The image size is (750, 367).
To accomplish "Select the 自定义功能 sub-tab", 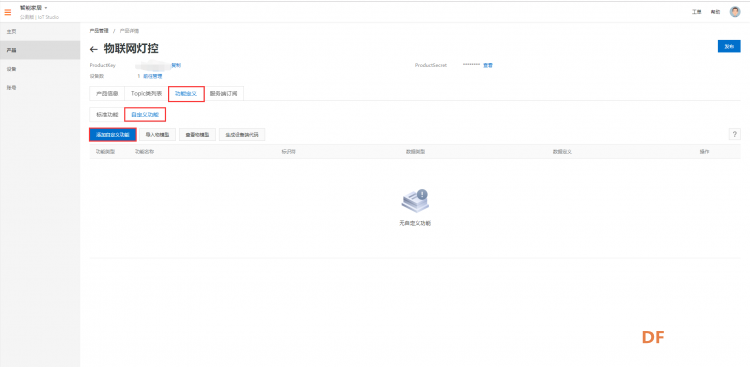I will coord(145,115).
